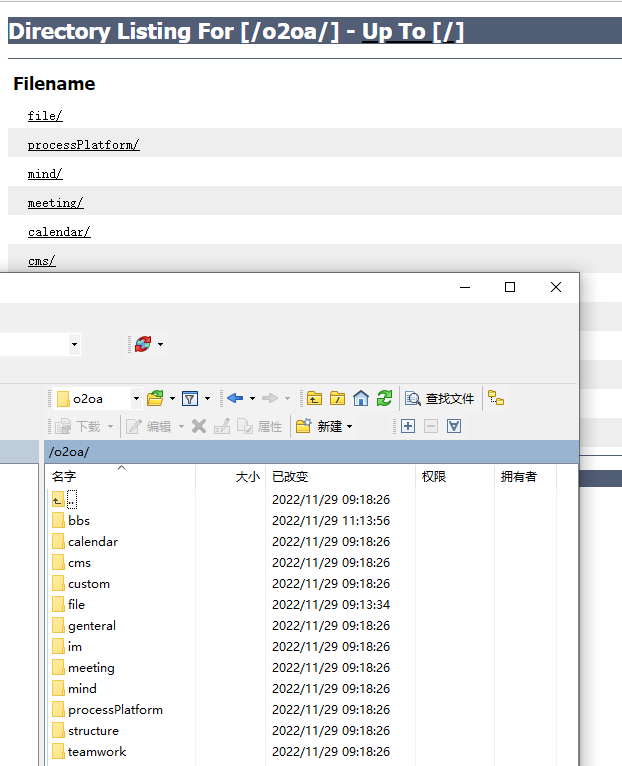This screenshot has height=766, width=622.
Task: Expand the 下载 dropdown arrow
Action: (x=110, y=426)
